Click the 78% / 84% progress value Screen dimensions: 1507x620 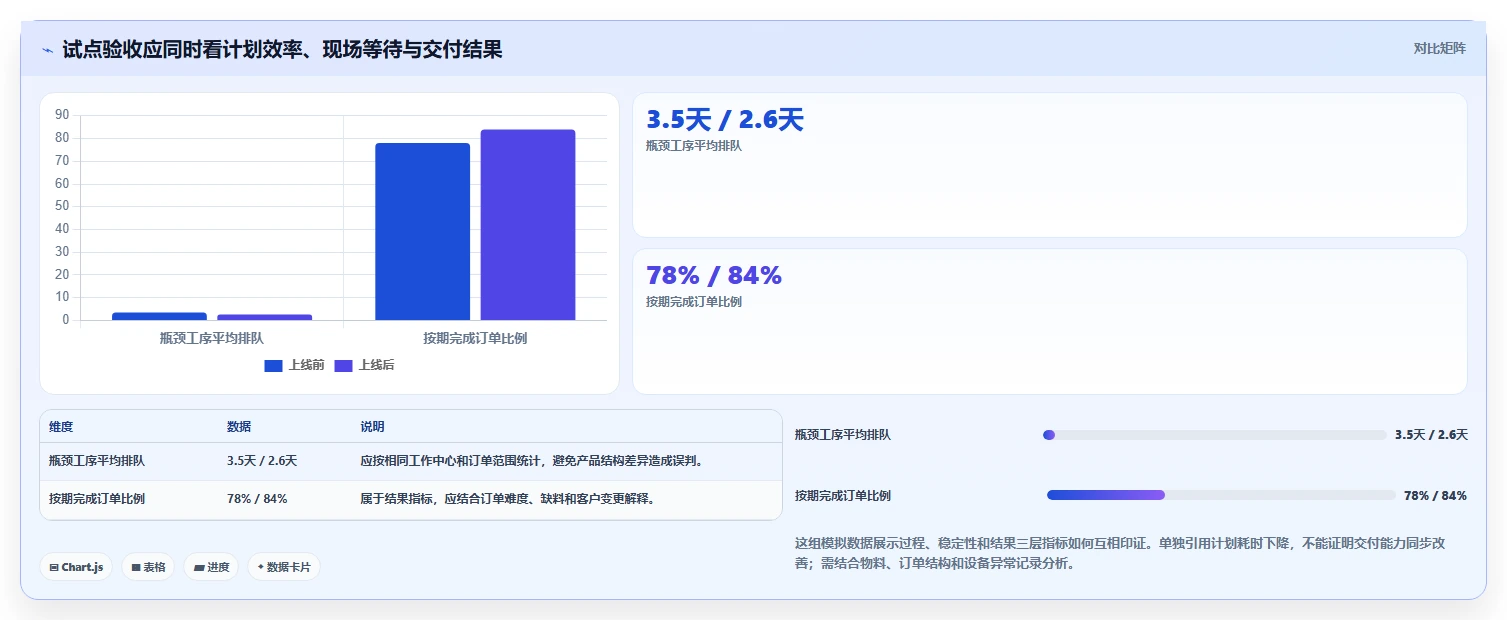point(1435,495)
